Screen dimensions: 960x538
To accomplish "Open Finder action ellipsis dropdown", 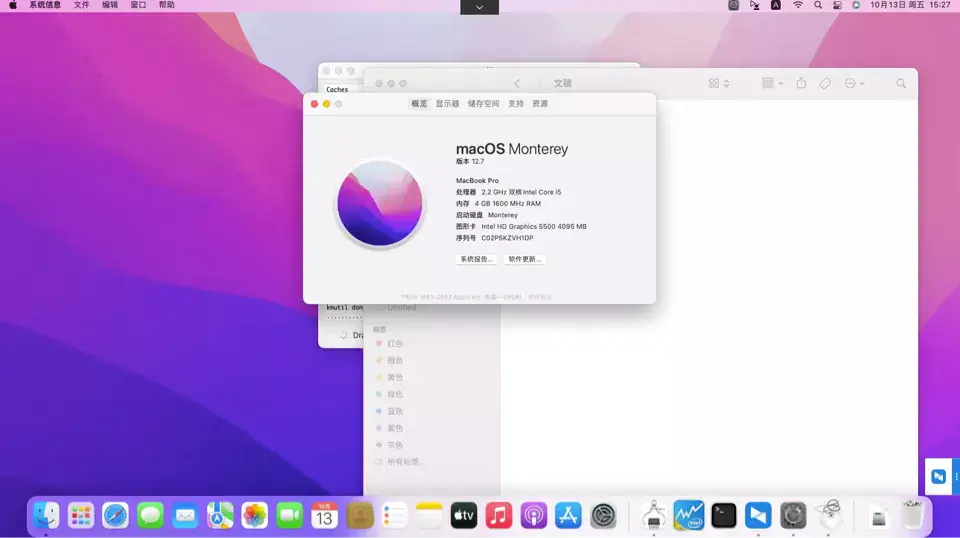I will (855, 83).
